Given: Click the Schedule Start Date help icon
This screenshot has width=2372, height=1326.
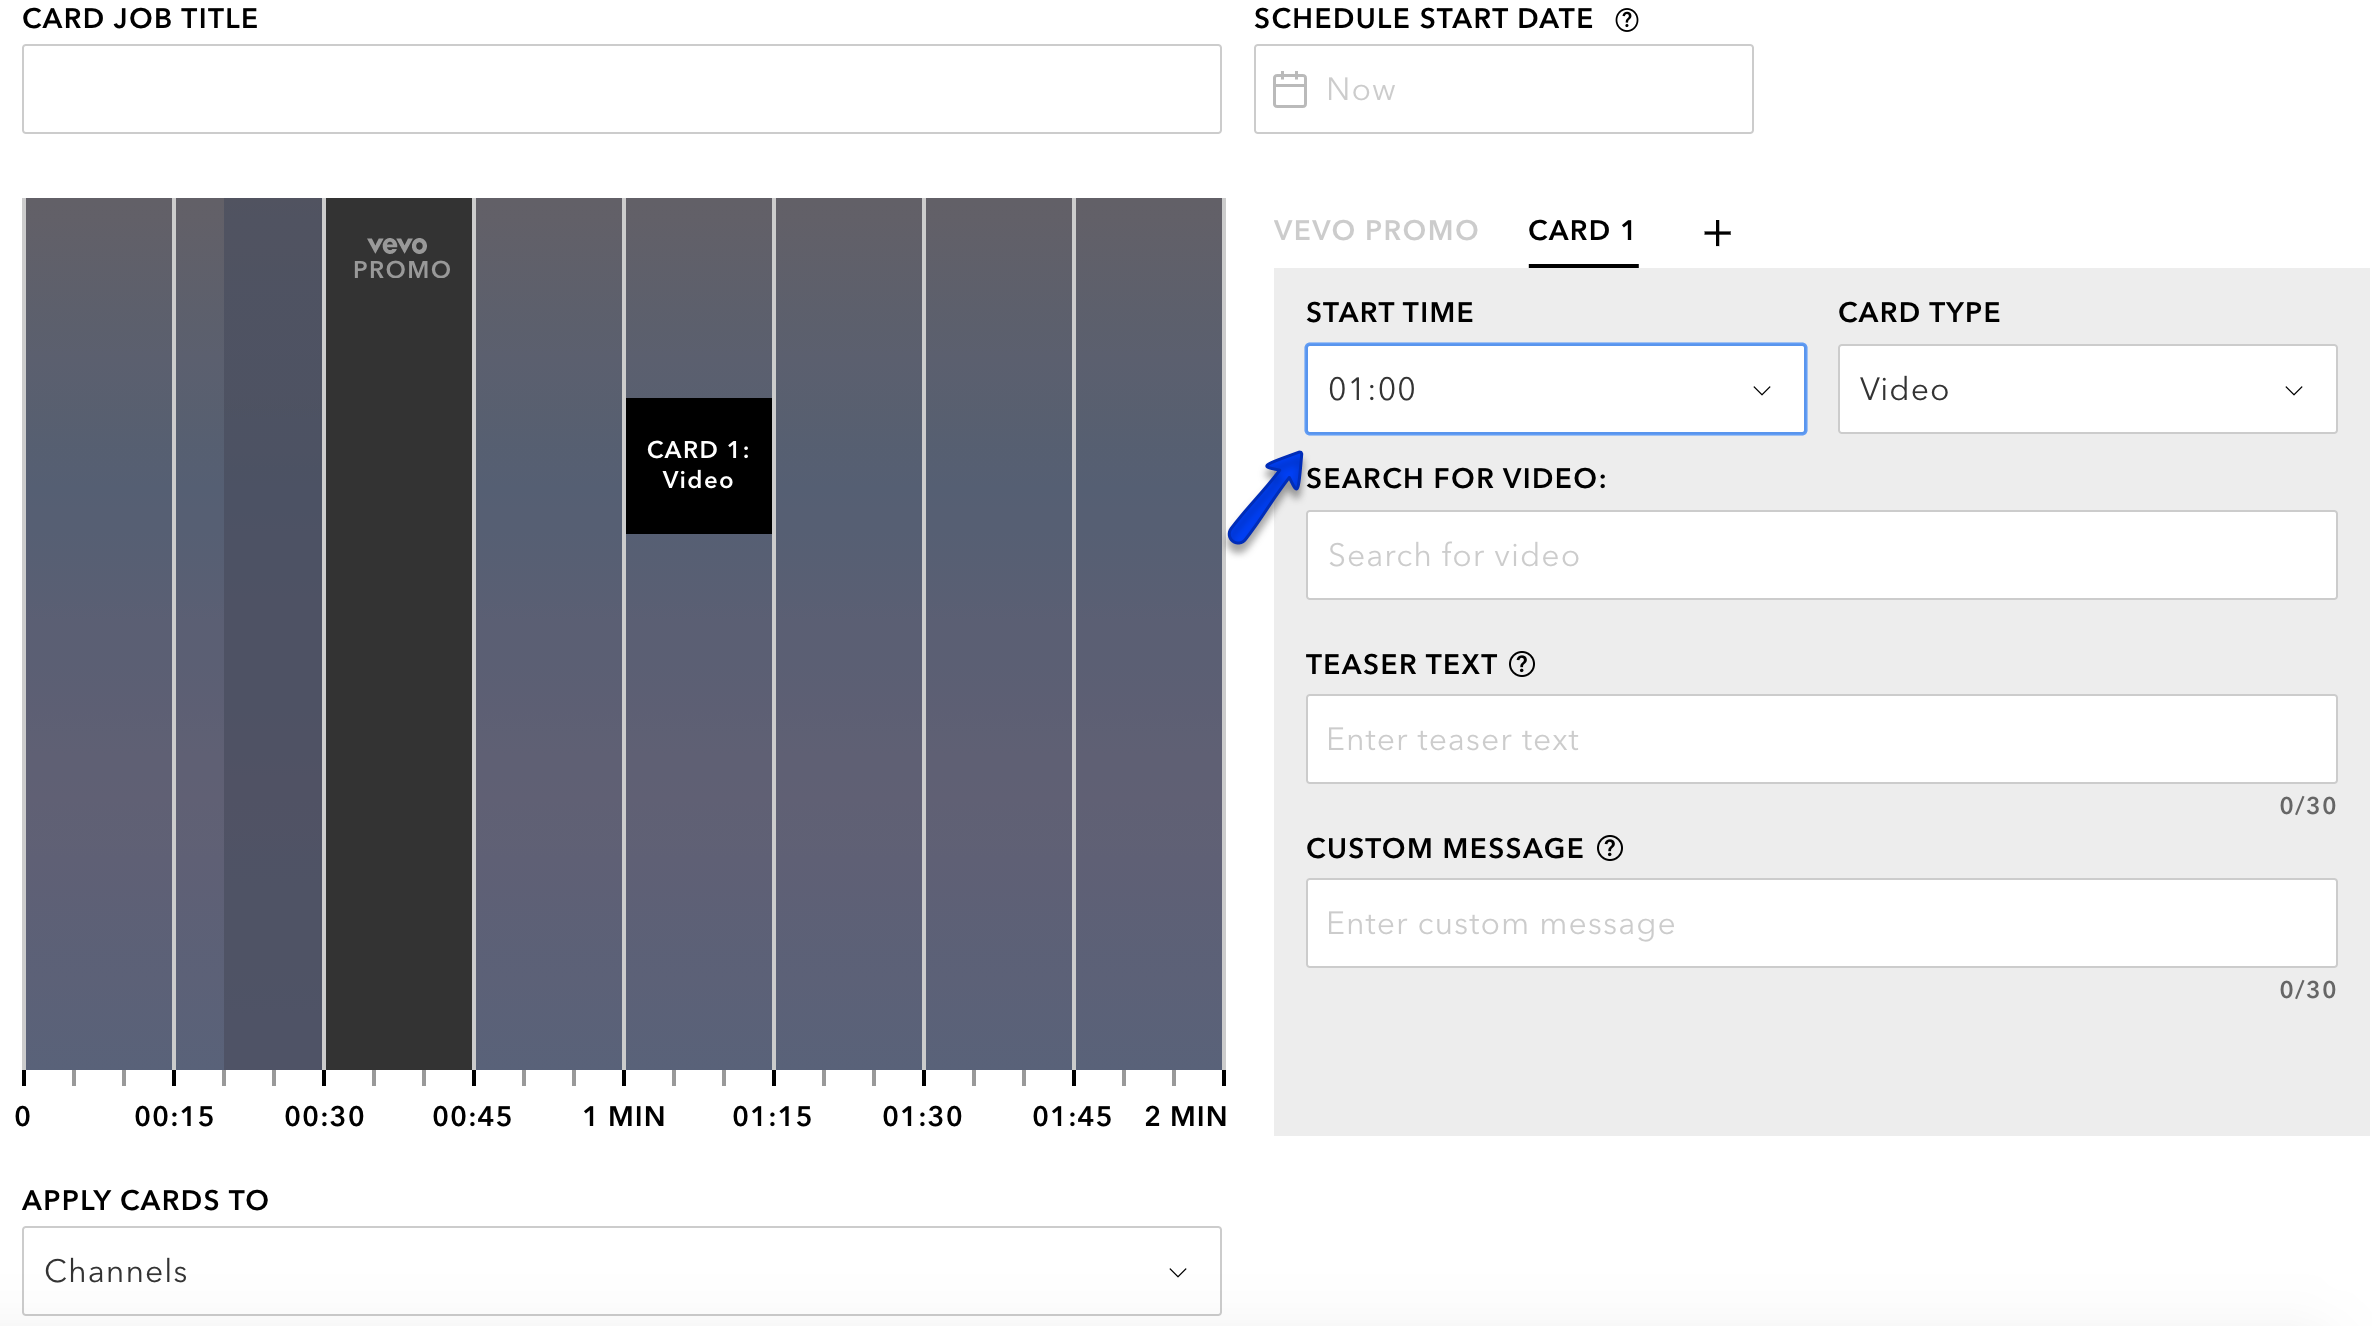Looking at the screenshot, I should [1627, 20].
